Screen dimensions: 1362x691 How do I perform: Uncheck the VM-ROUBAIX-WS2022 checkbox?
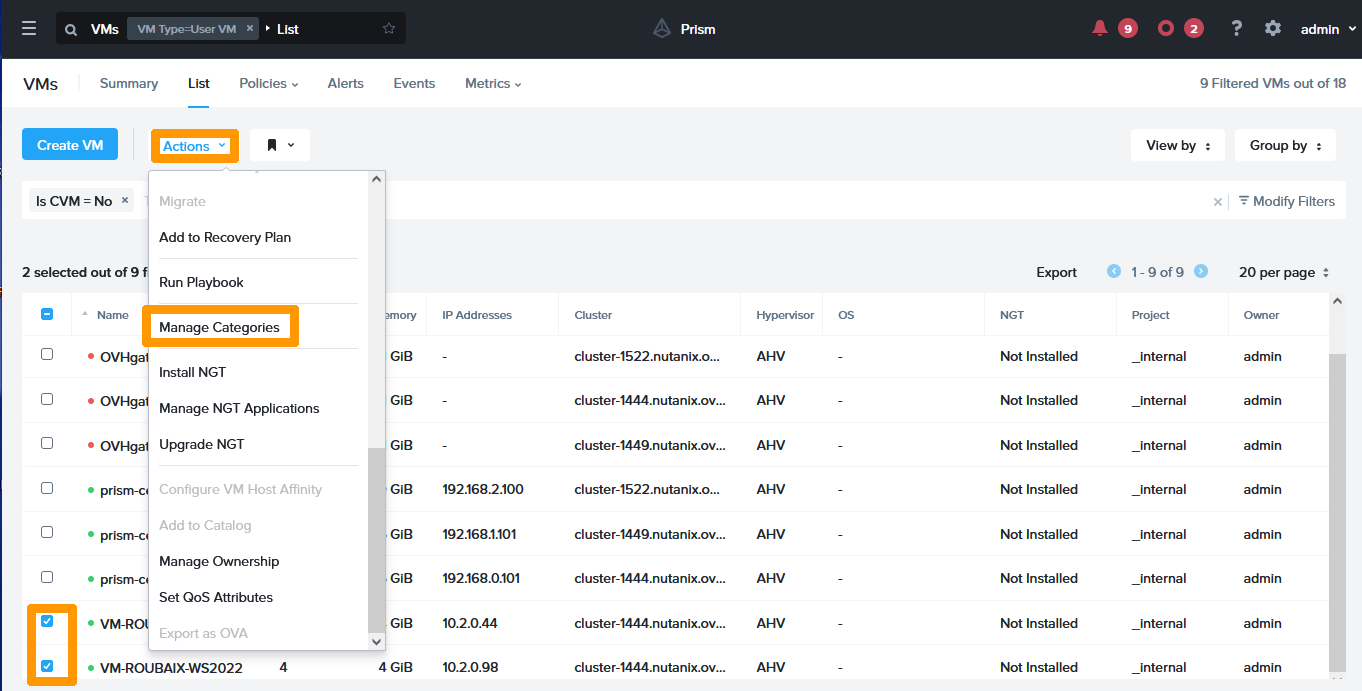(x=47, y=666)
